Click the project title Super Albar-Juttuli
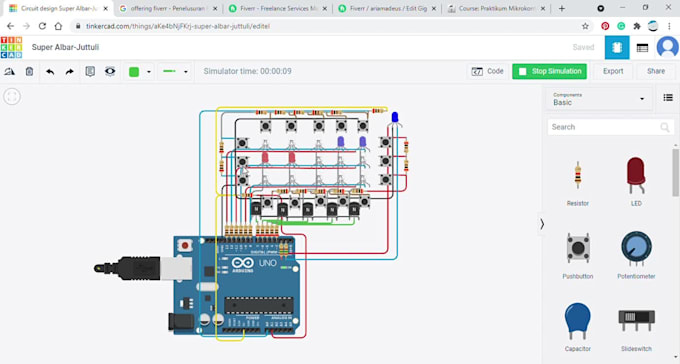680x364 pixels. pos(65,47)
